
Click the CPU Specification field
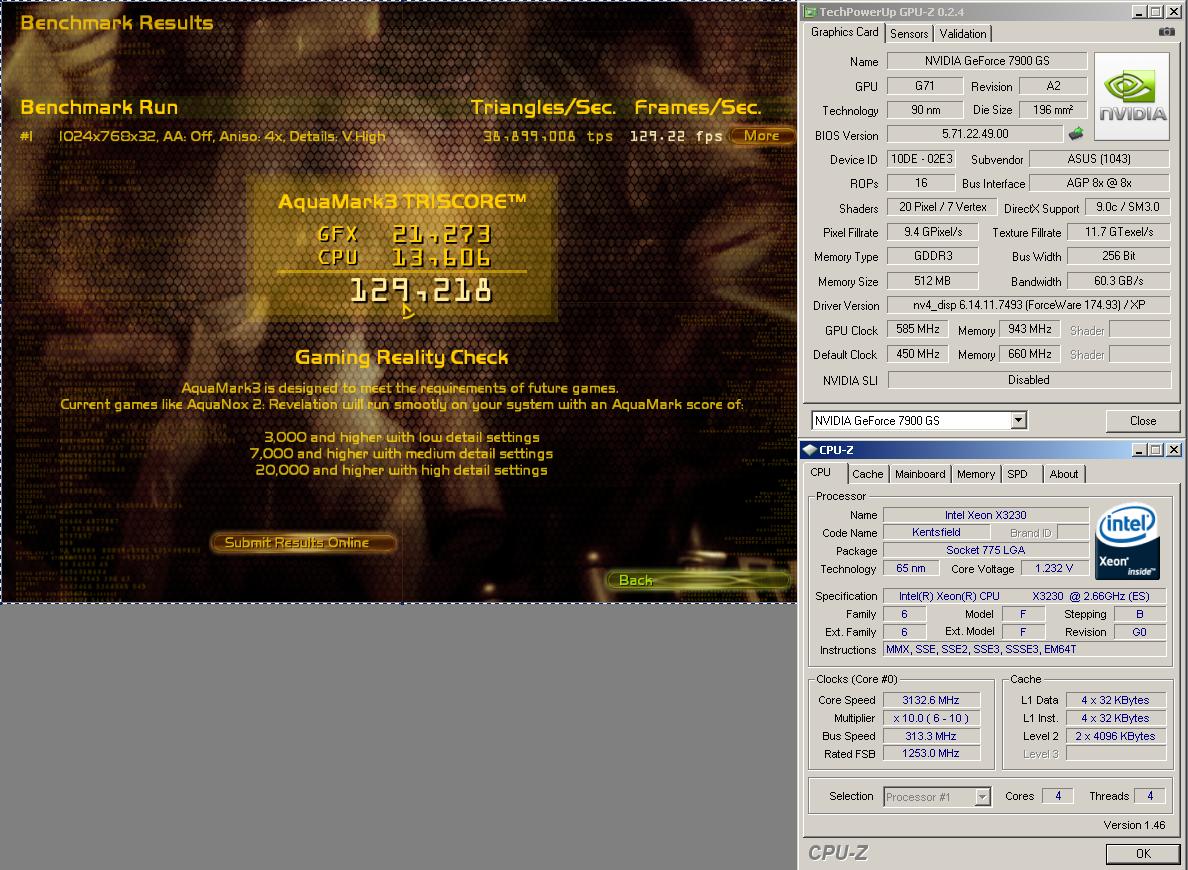pos(1024,596)
